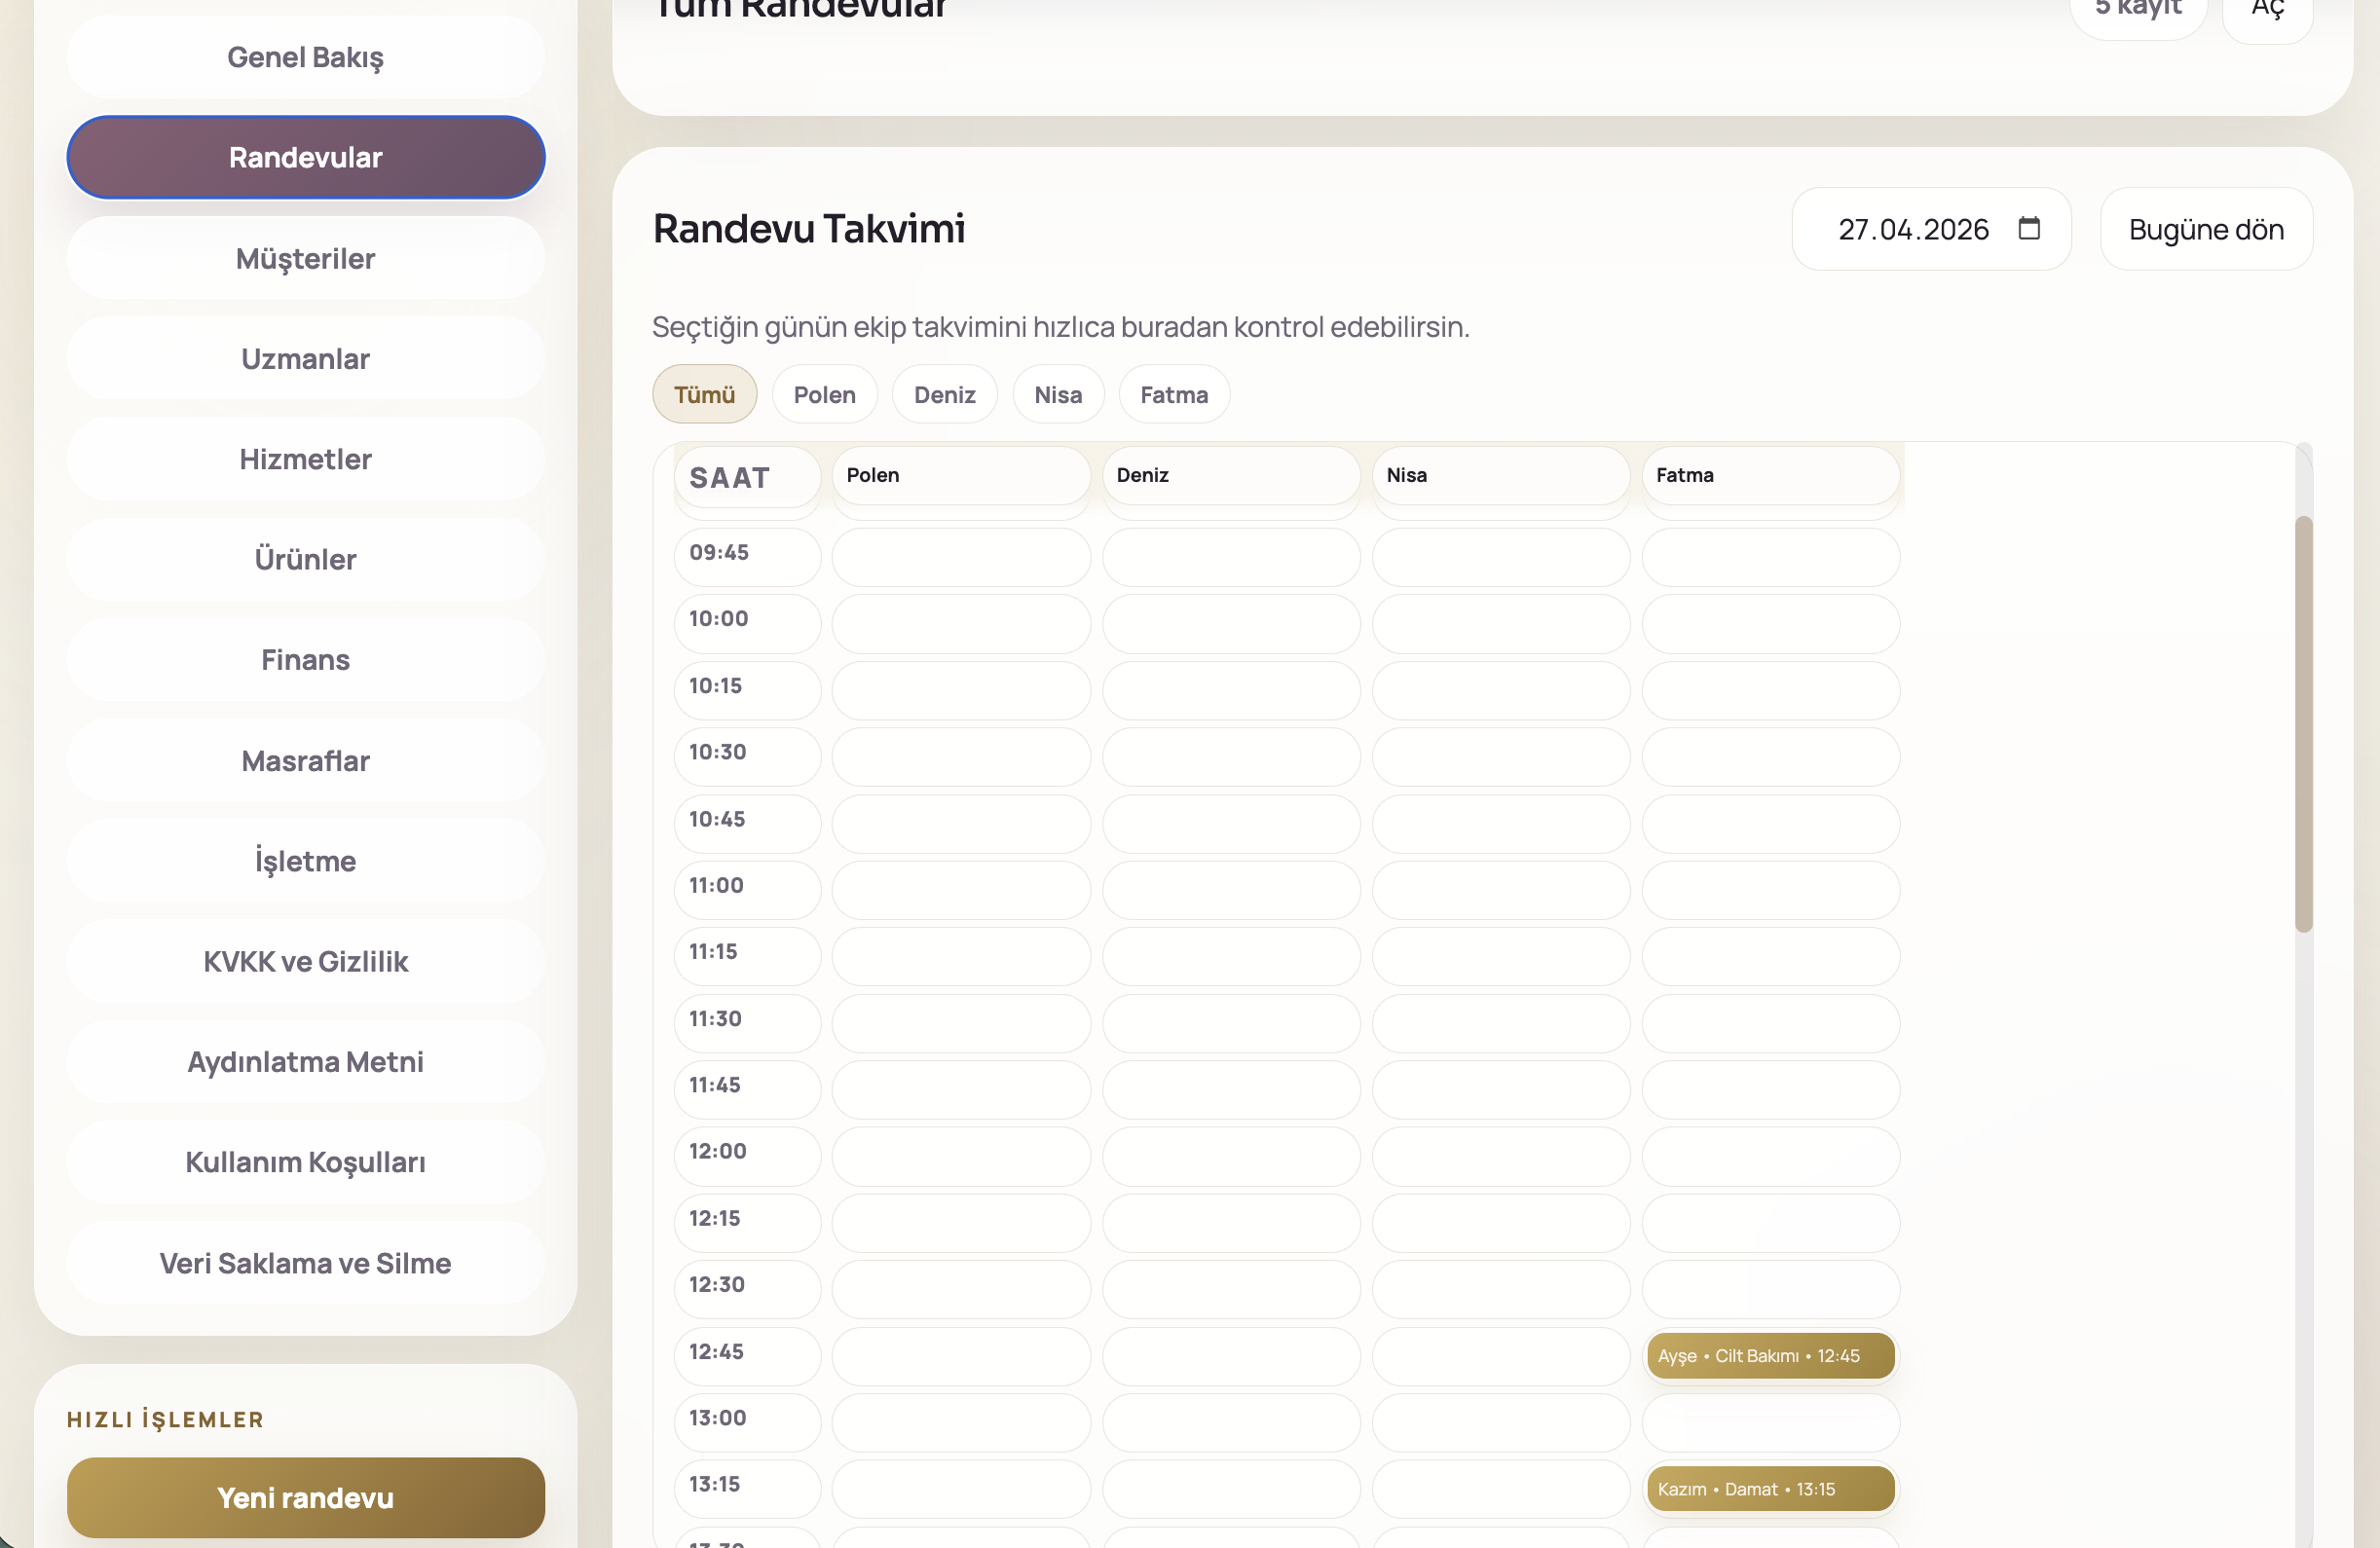The width and height of the screenshot is (2380, 1548).
Task: Select the empty Deniz slot at 11:00
Action: tap(1231, 890)
